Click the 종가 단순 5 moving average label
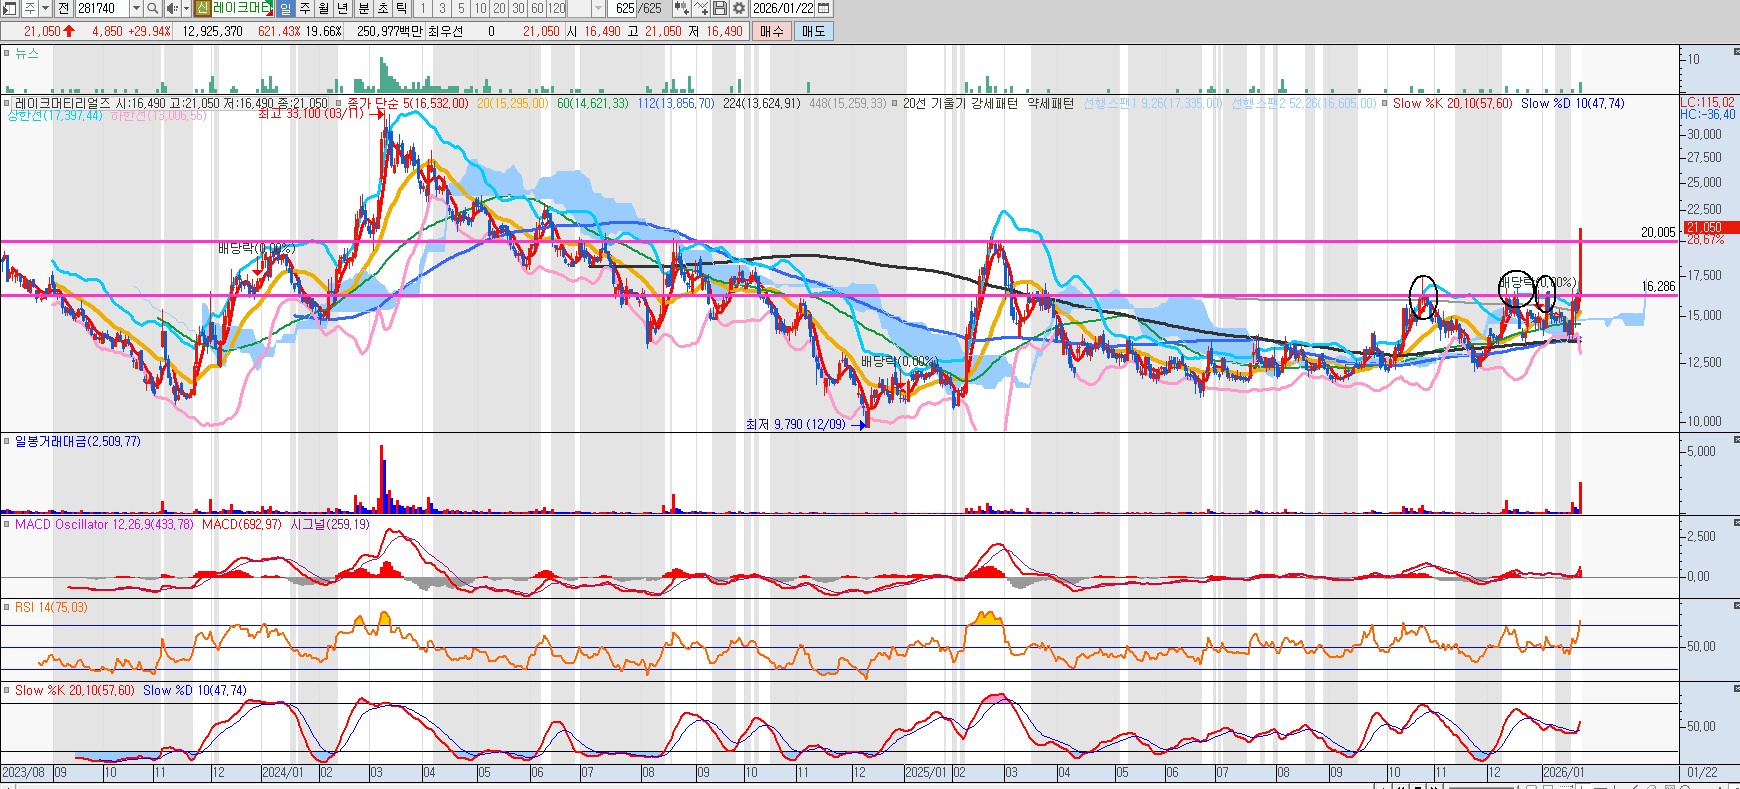The width and height of the screenshot is (1740, 789). (407, 103)
